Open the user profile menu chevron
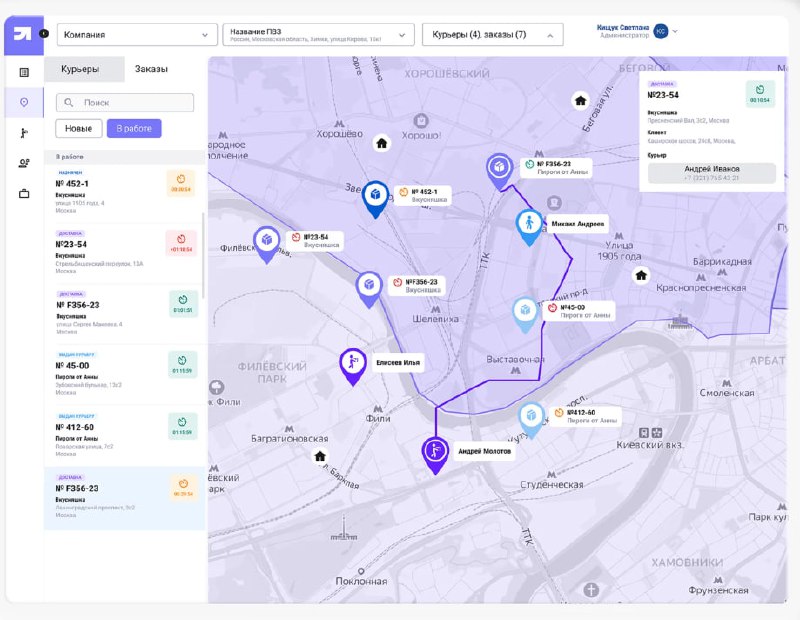This screenshot has height=620, width=800. pos(675,32)
